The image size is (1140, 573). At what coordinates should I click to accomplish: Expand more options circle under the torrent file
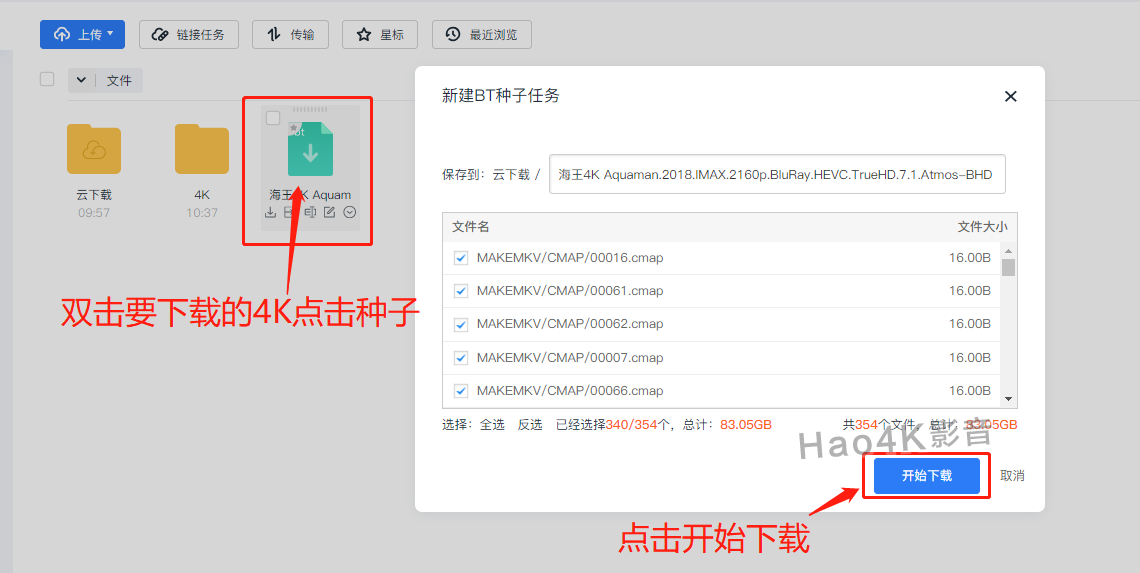click(x=350, y=212)
